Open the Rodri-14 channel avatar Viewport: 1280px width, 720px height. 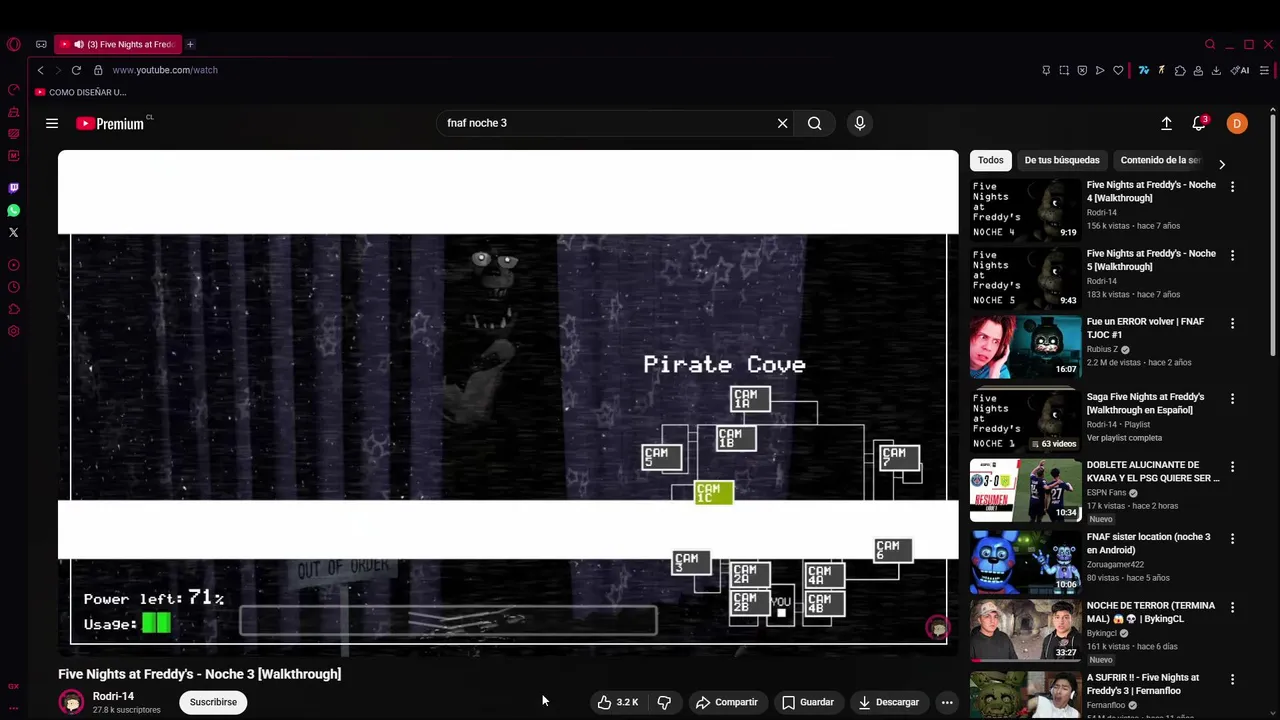(x=71, y=702)
